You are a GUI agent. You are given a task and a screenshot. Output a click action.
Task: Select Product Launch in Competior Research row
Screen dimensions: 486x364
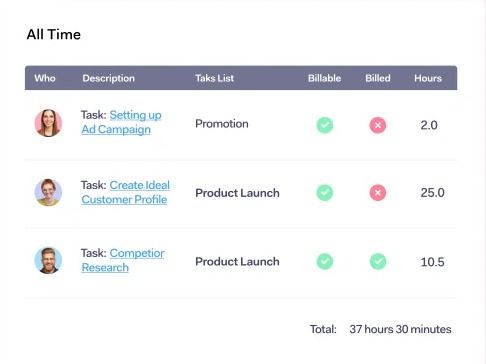(237, 262)
